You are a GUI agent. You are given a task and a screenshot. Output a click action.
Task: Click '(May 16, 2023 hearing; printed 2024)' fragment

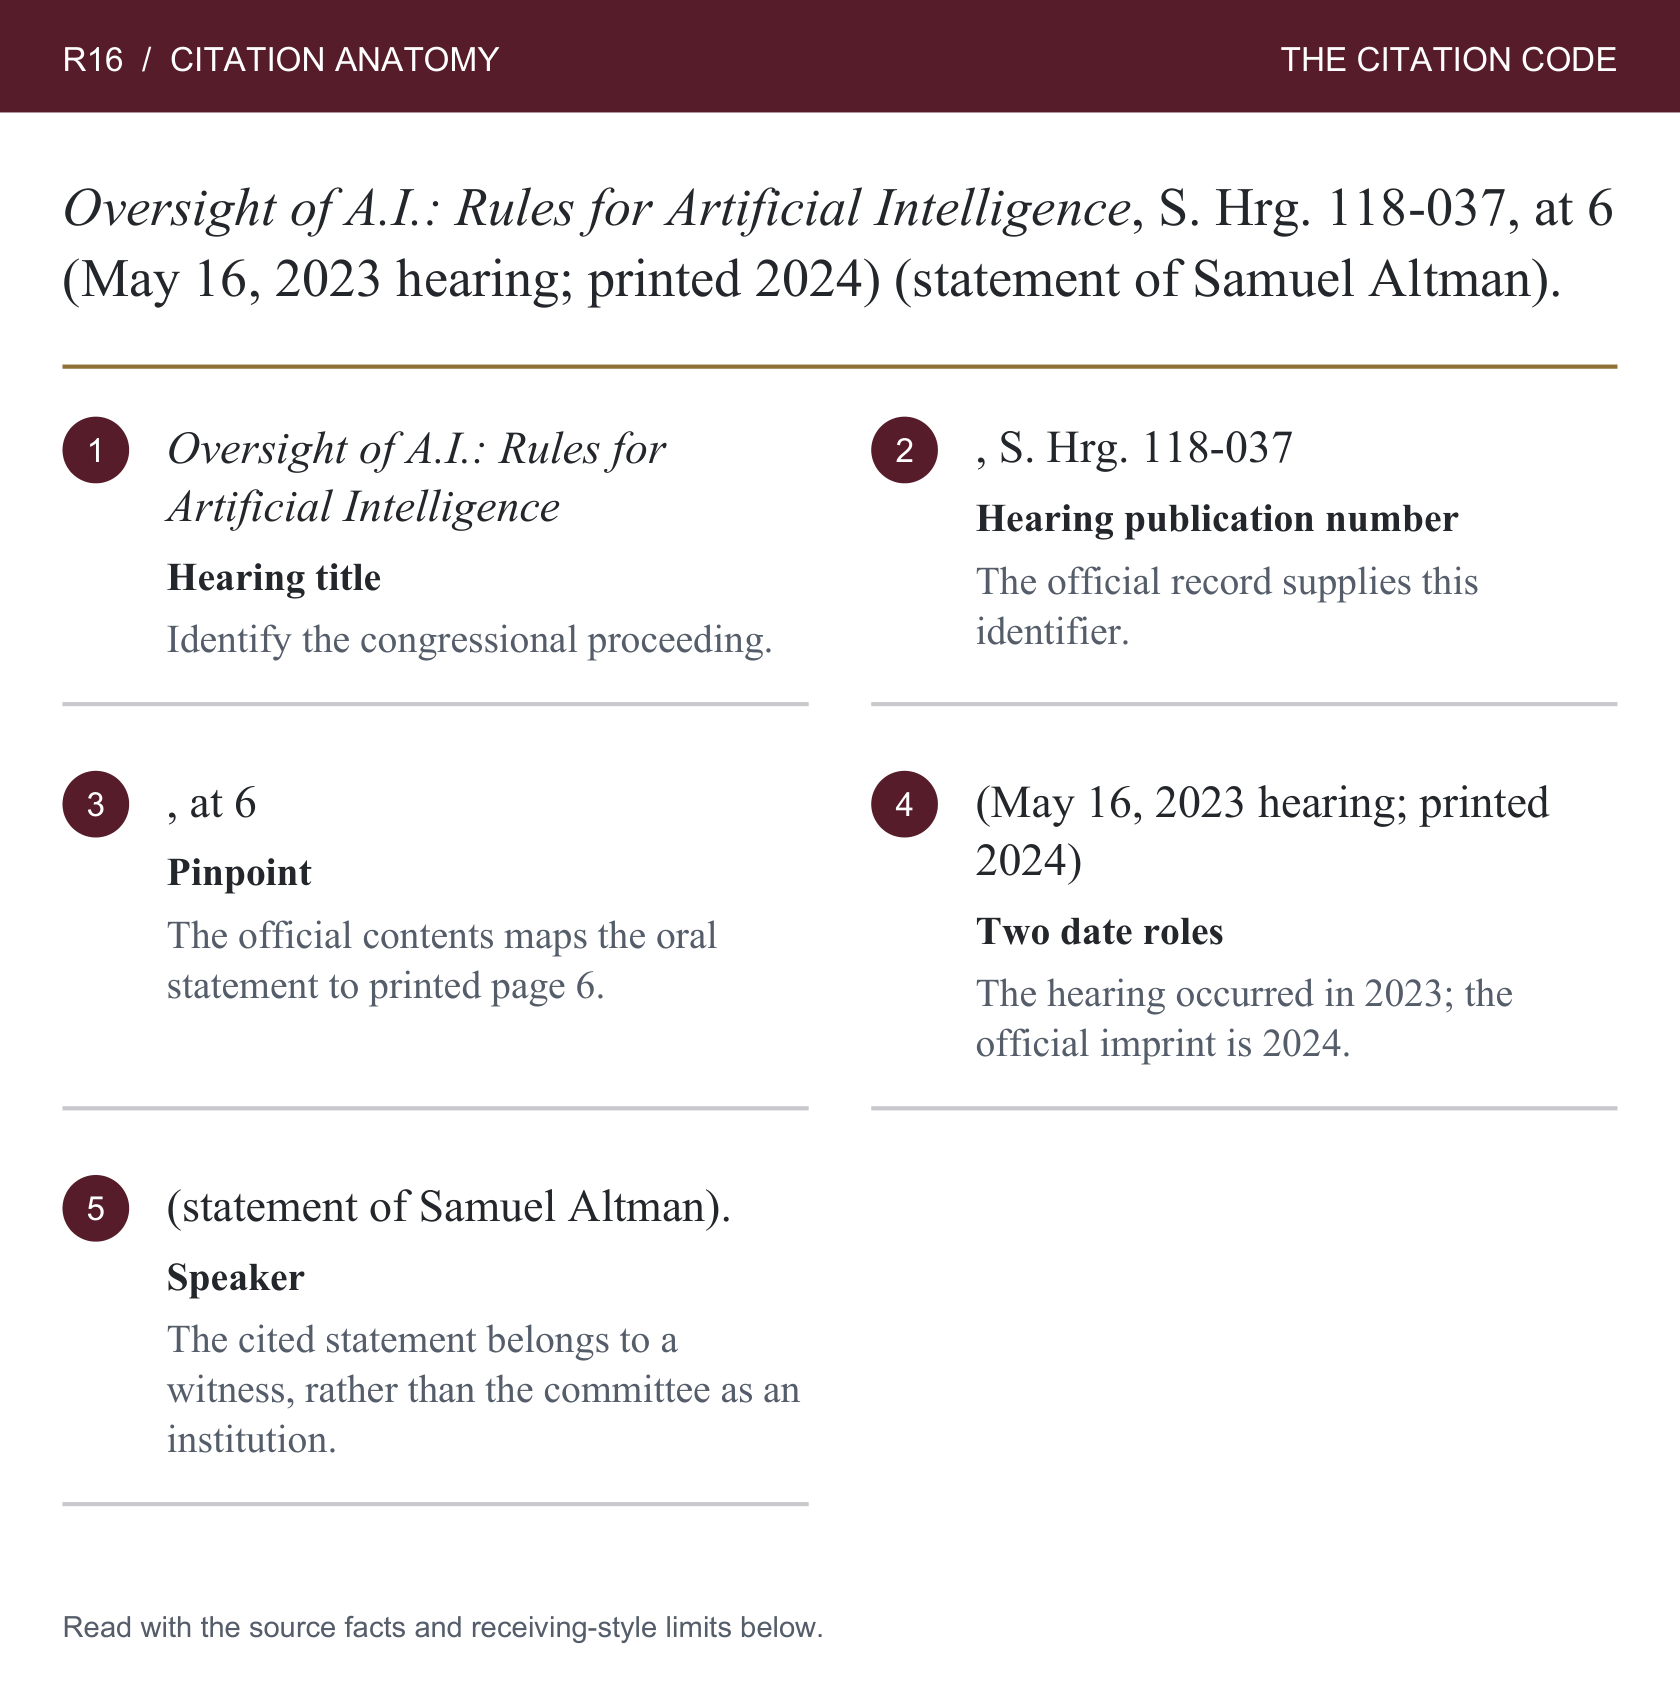pos(1262,832)
